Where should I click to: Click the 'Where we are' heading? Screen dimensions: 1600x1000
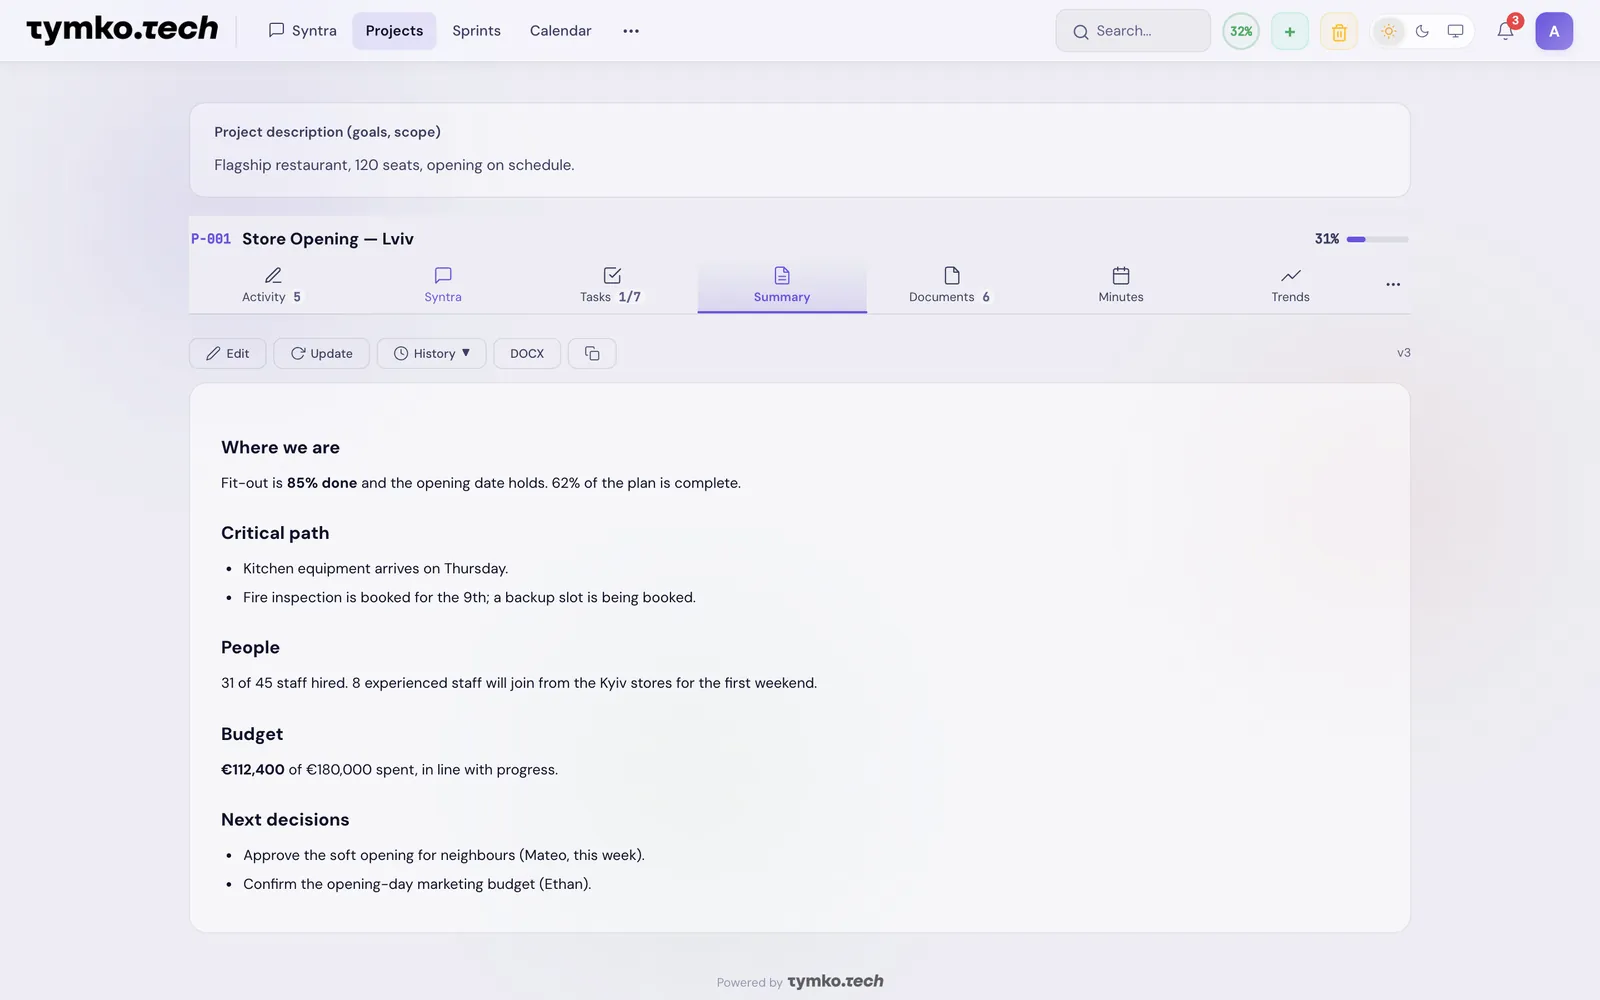click(280, 447)
